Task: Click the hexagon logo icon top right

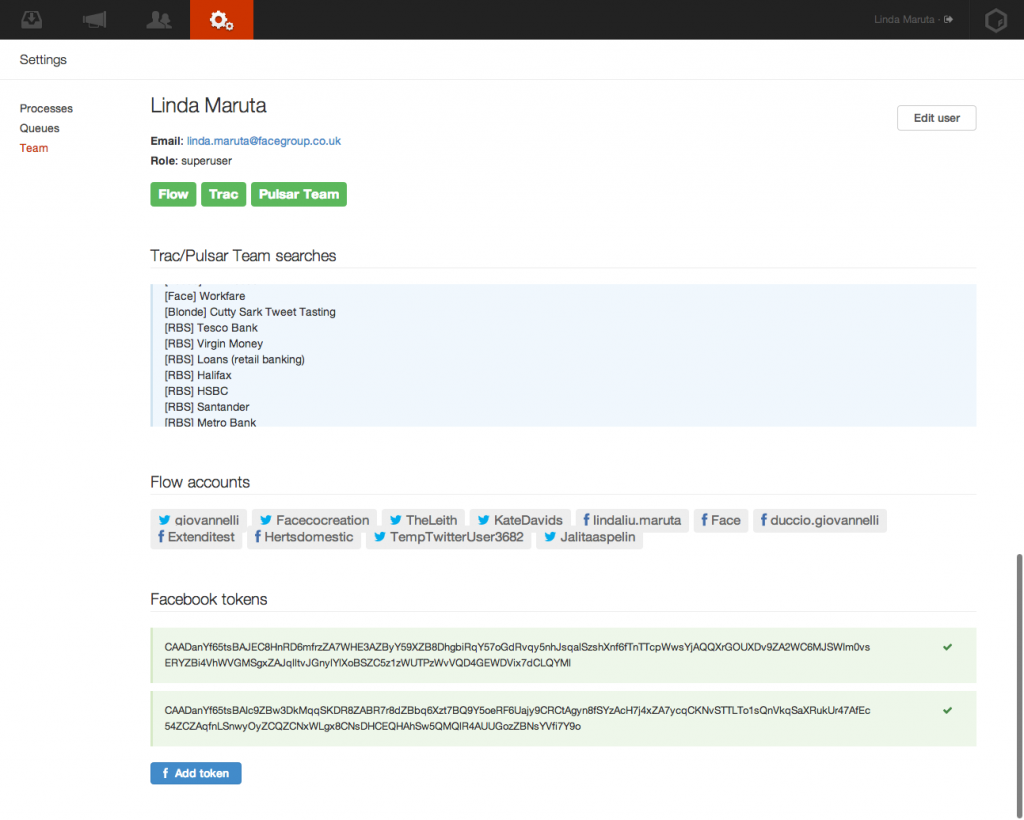Action: pos(996,20)
